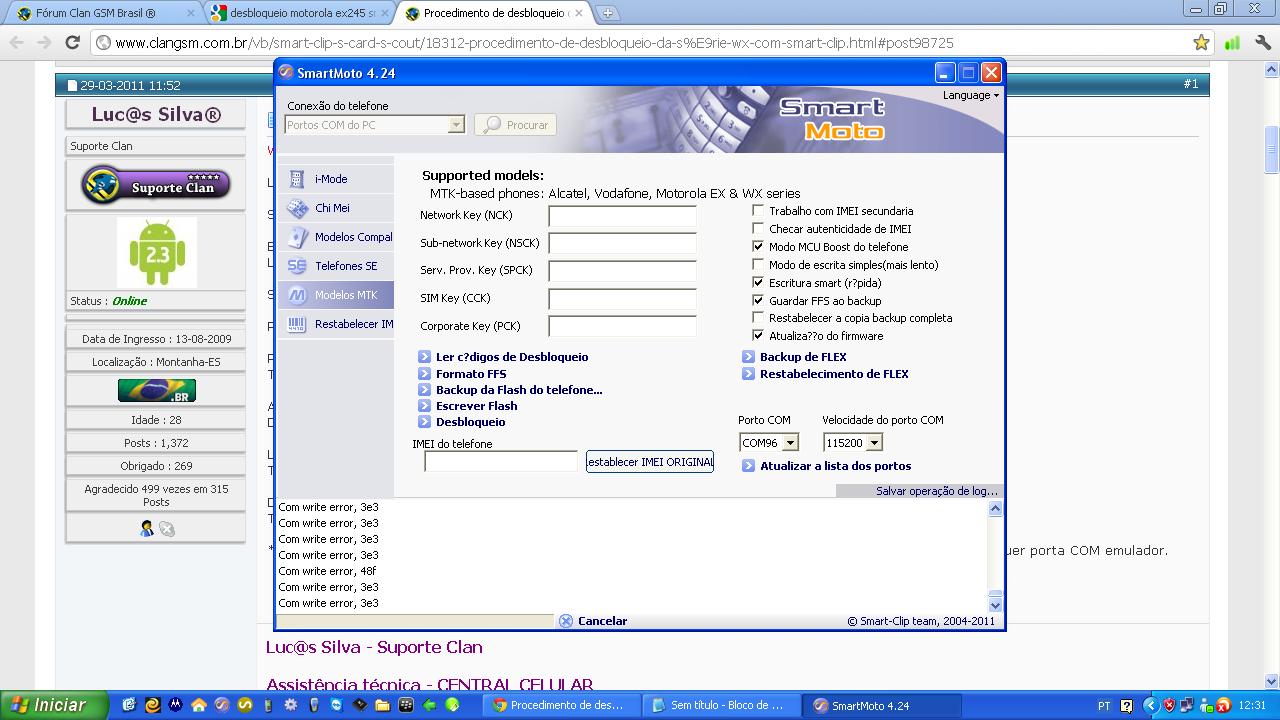1280x720 pixels.
Task: Open Bloco de notas from taskbar
Action: pos(720,705)
